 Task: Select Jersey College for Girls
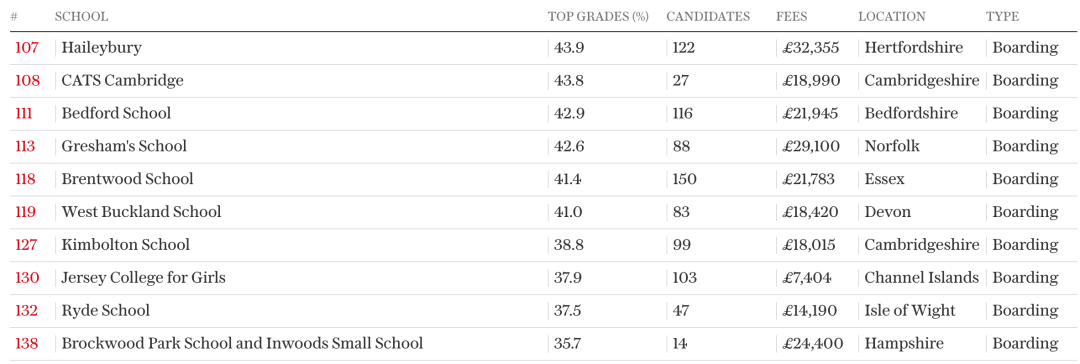[x=143, y=278]
